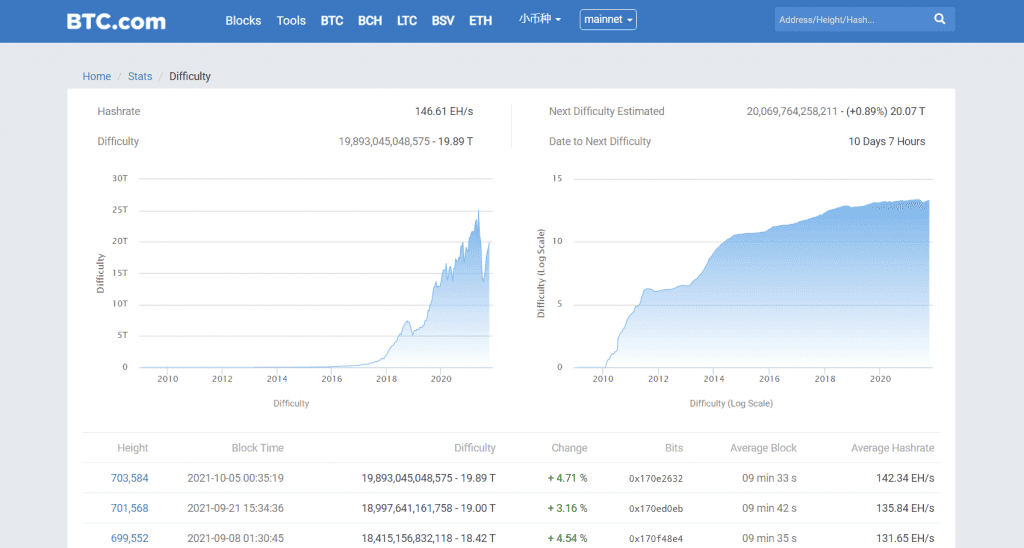Click bits value 0x170e2632
Viewport: 1024px width, 548px height.
656,479
